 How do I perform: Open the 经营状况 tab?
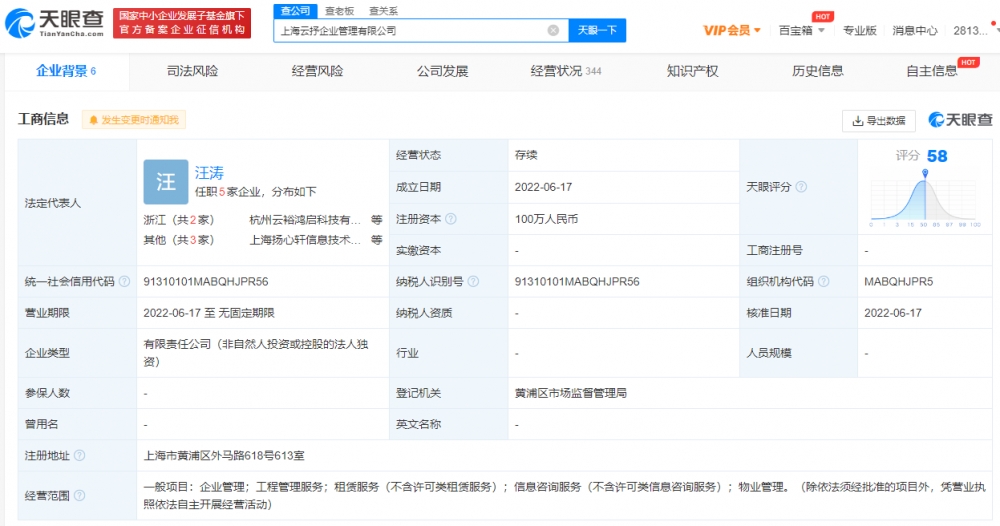[x=566, y=71]
